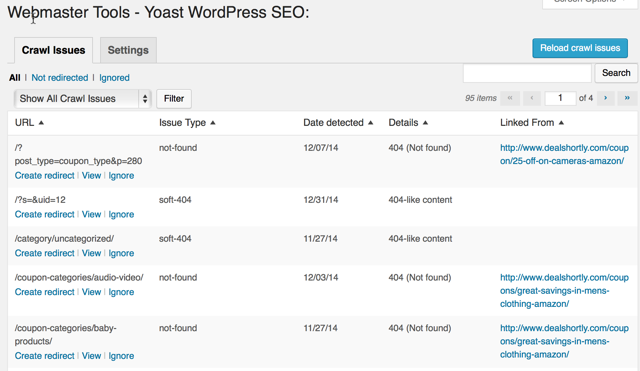Viewport: 640px width, 371px height.
Task: Open linked-from URL in audio-video row
Action: pos(564,291)
